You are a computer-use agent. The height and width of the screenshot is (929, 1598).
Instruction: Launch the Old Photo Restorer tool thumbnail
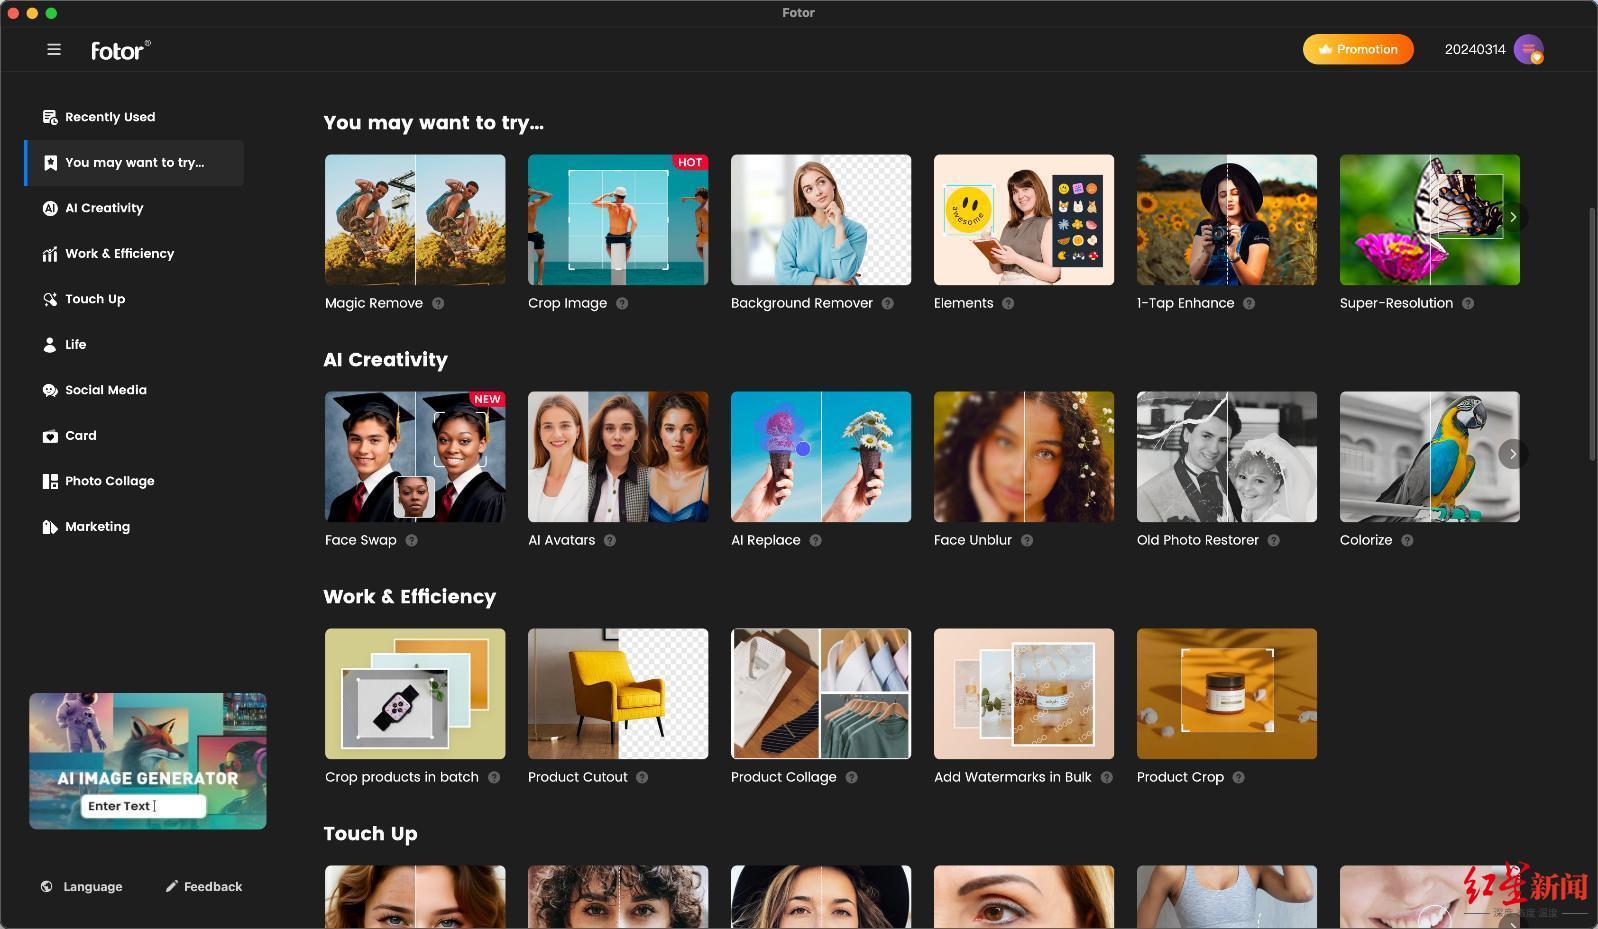tap(1226, 457)
